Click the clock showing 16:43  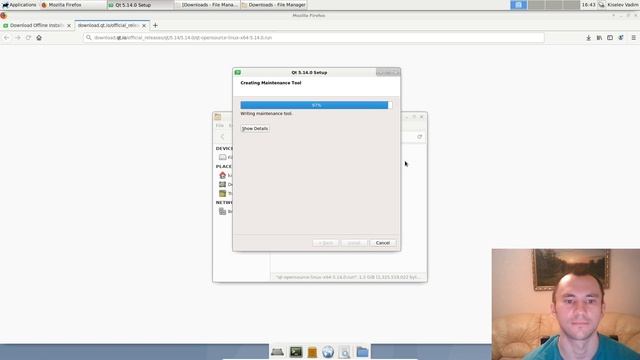tap(588, 5)
